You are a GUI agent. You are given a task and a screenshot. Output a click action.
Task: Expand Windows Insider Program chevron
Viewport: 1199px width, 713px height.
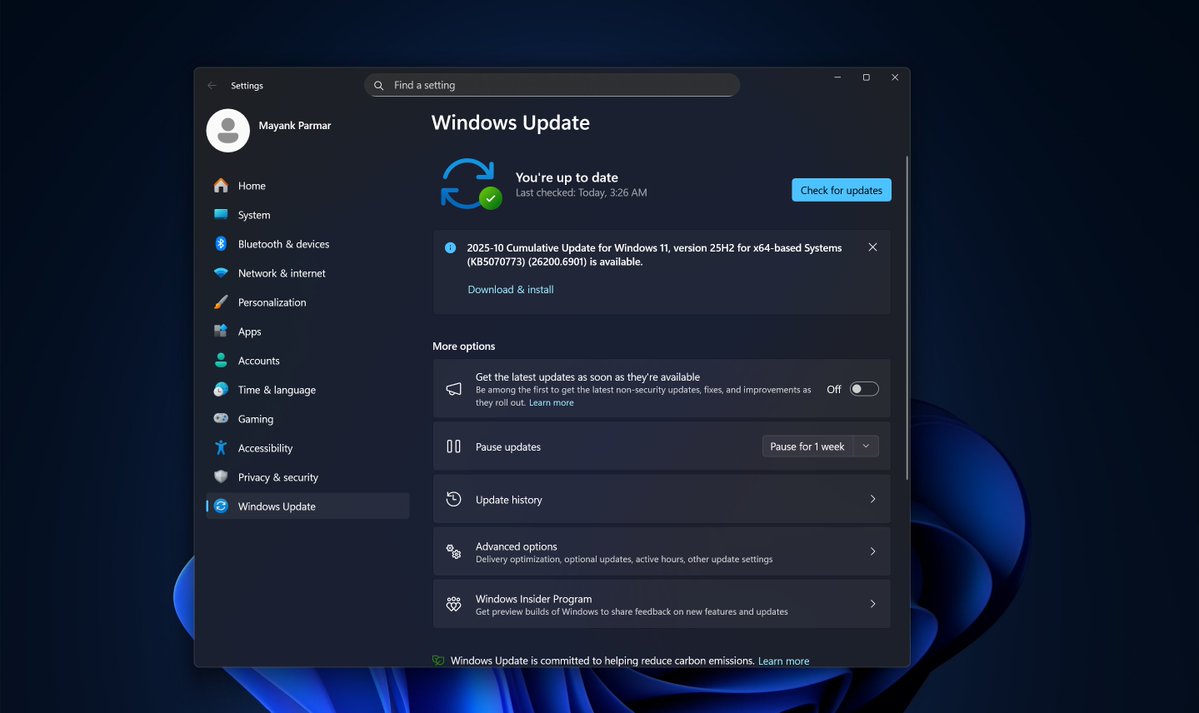tap(872, 604)
